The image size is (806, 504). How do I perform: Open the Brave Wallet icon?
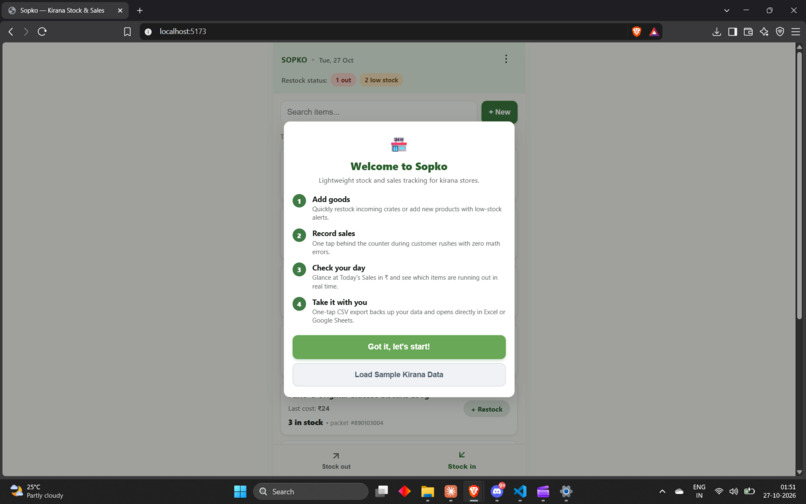pos(748,31)
